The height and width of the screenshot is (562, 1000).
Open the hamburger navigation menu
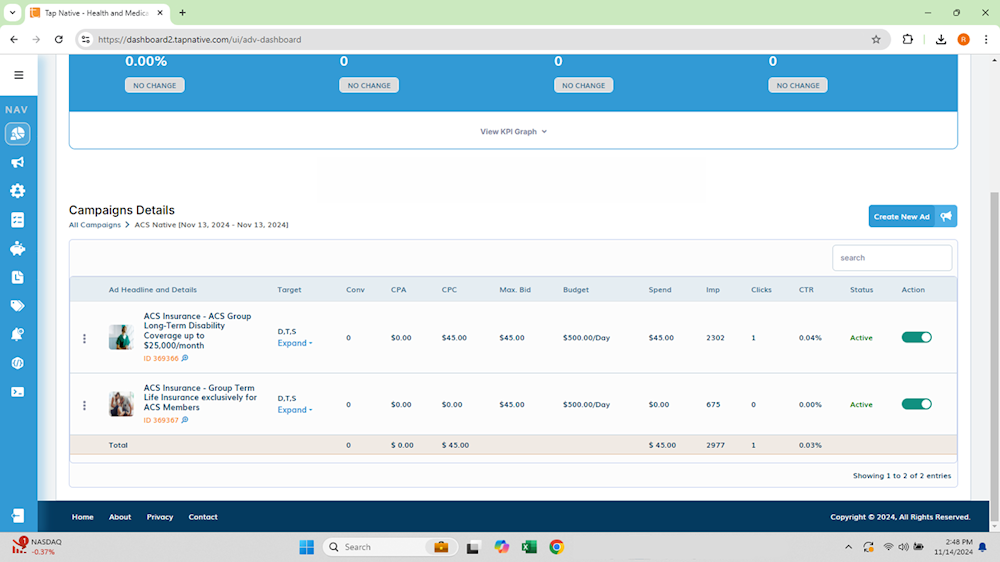(18, 75)
